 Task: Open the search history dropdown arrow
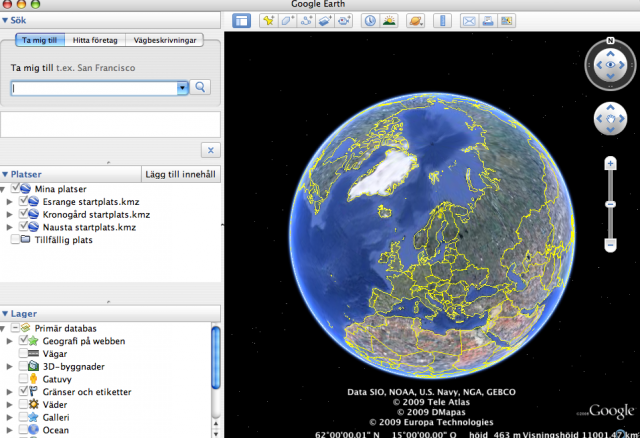[182, 88]
